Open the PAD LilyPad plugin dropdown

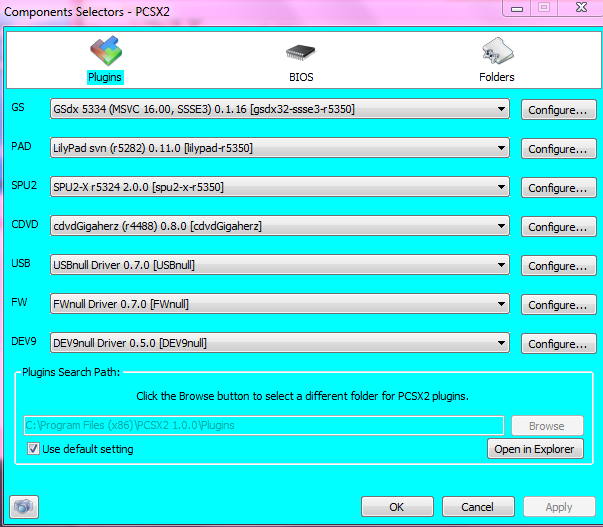(280, 148)
